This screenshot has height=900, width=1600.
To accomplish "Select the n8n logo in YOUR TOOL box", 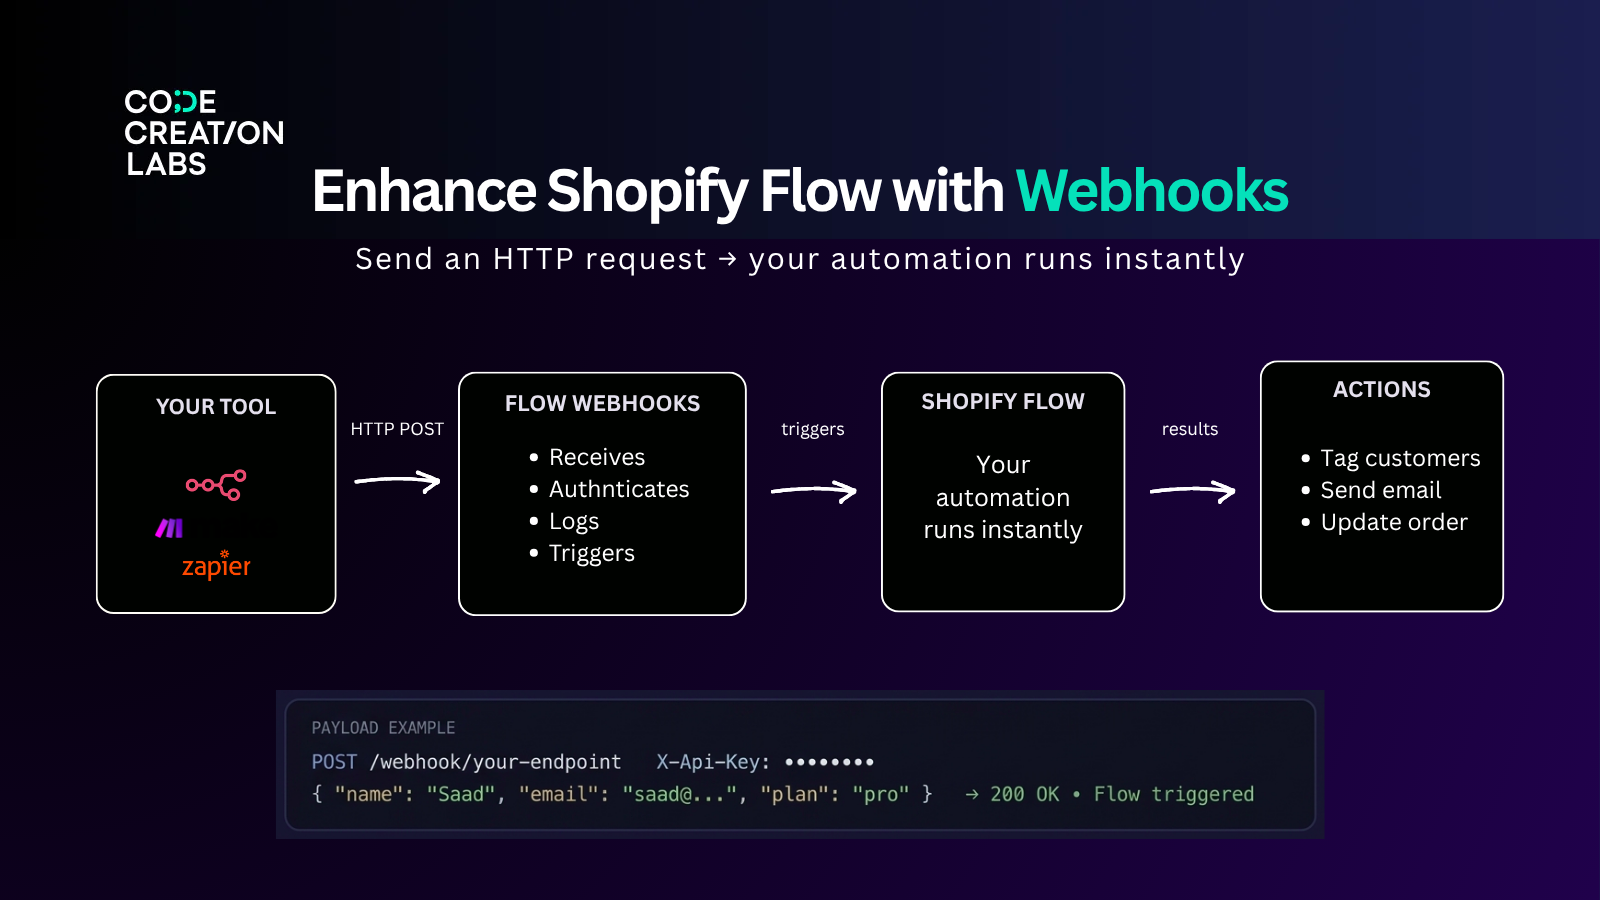I will click(215, 487).
